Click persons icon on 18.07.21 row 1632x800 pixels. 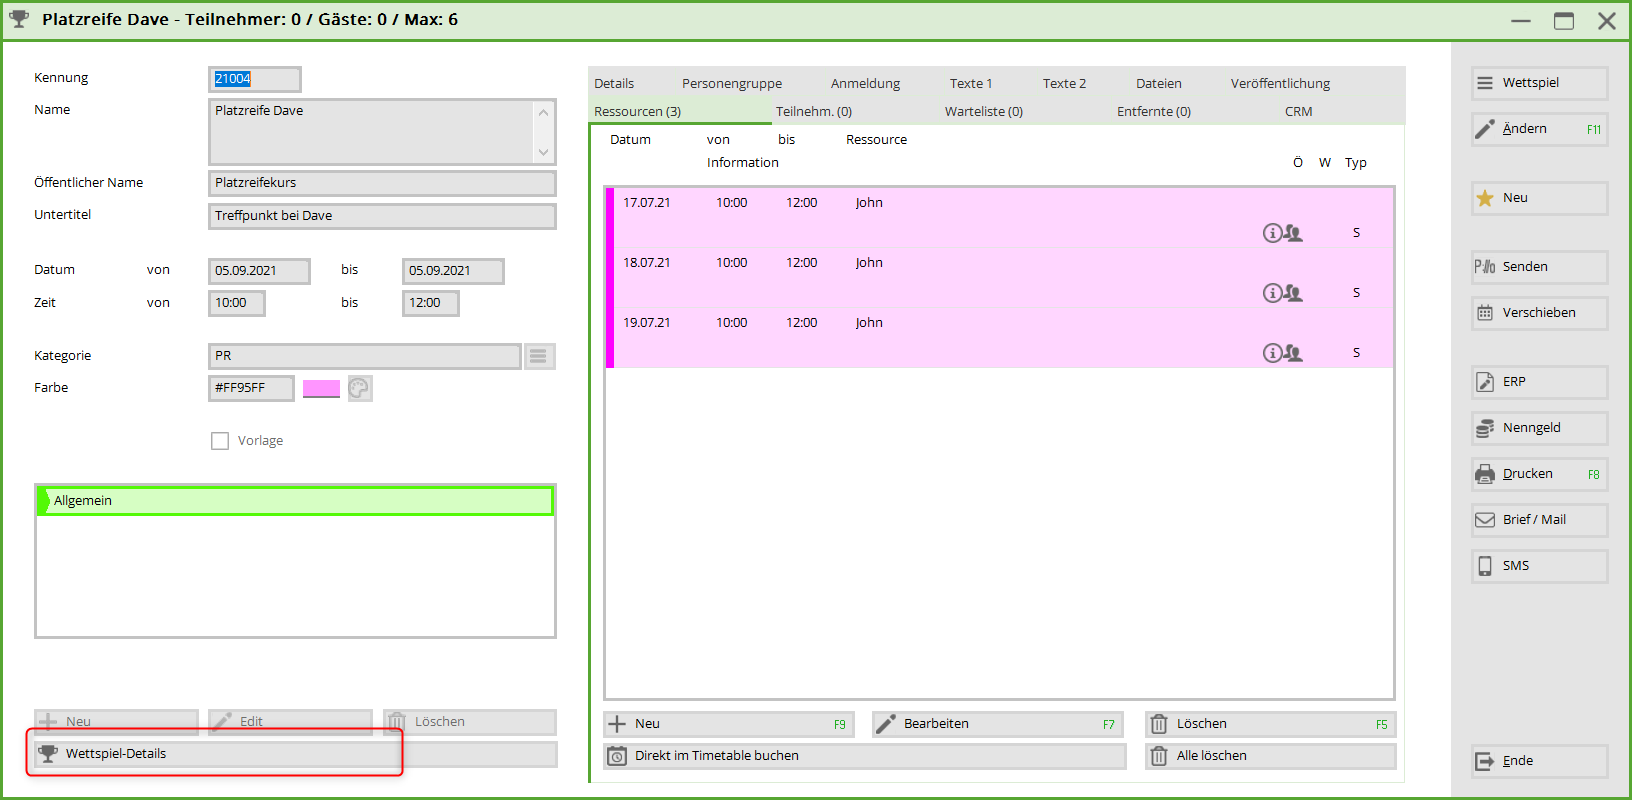pyautogui.click(x=1293, y=293)
